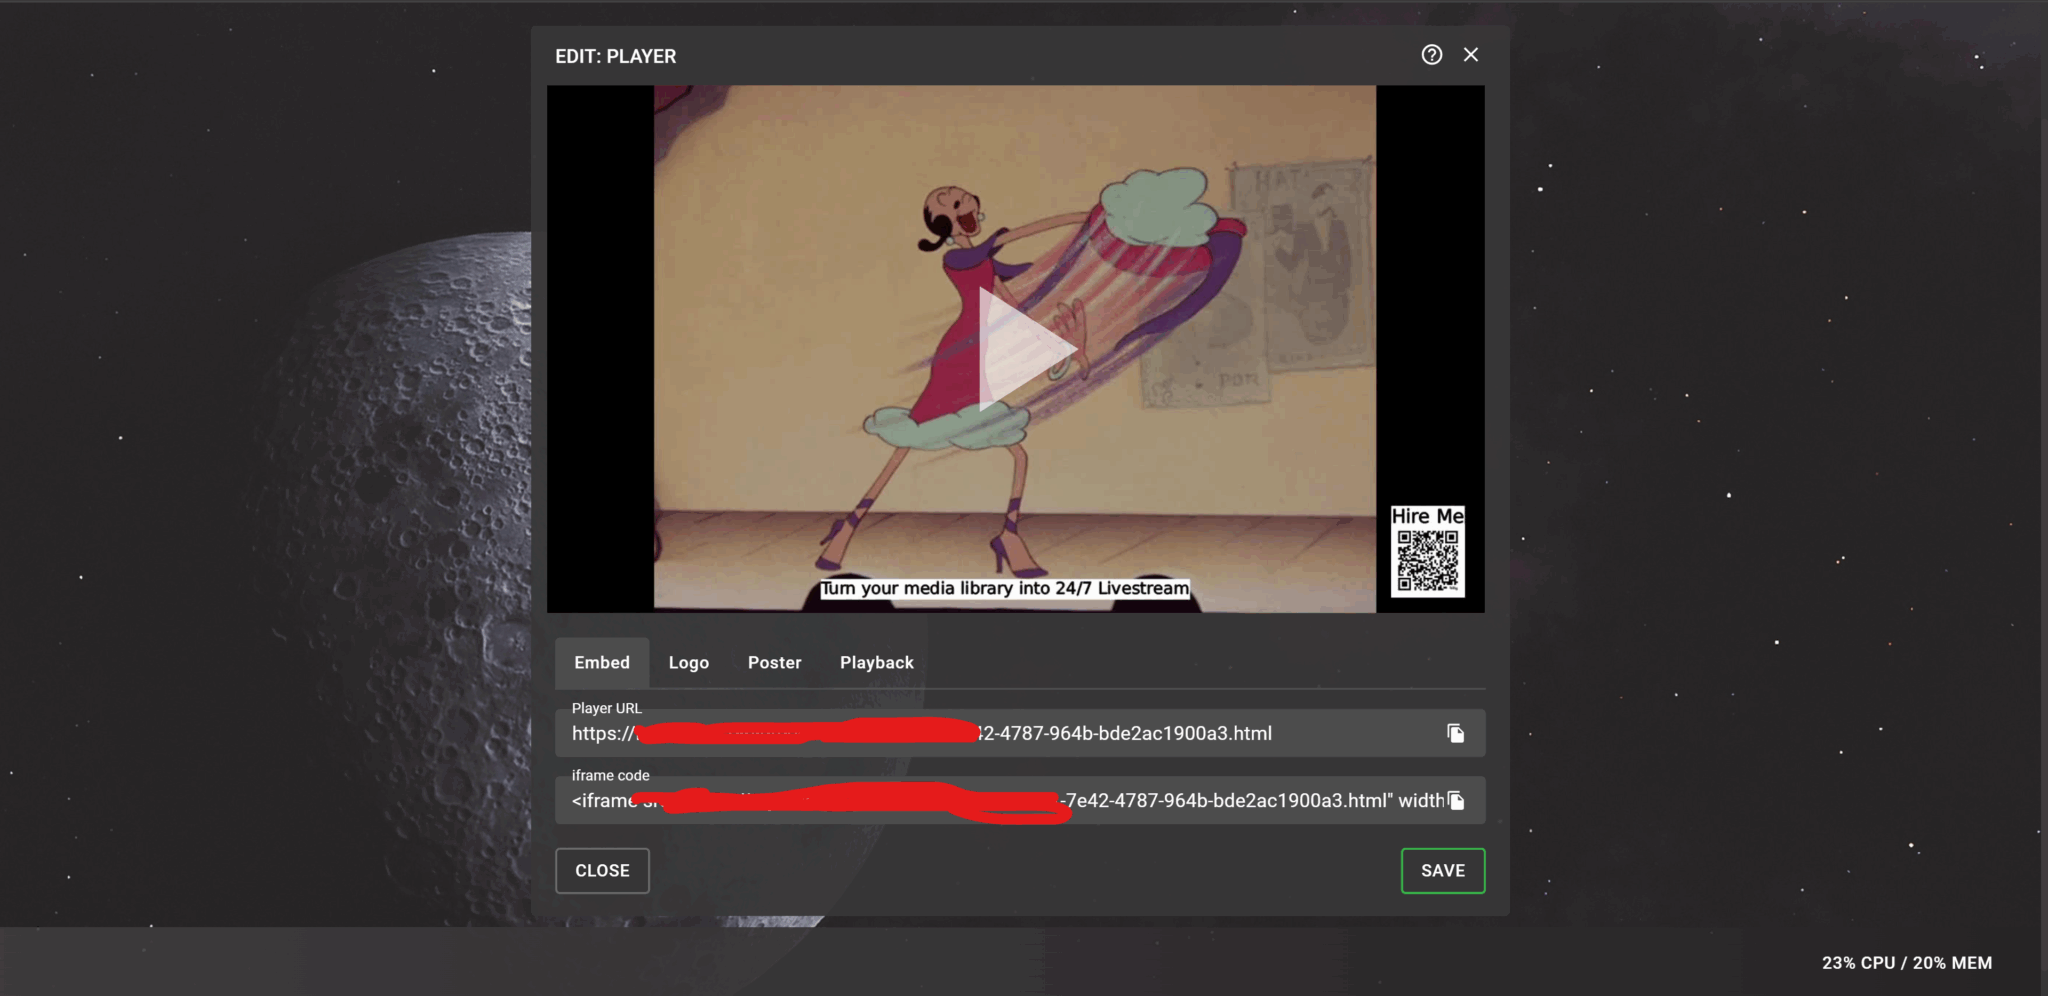This screenshot has height=996, width=2048.
Task: Click the CPU / MEM usage status text
Action: 1907,963
